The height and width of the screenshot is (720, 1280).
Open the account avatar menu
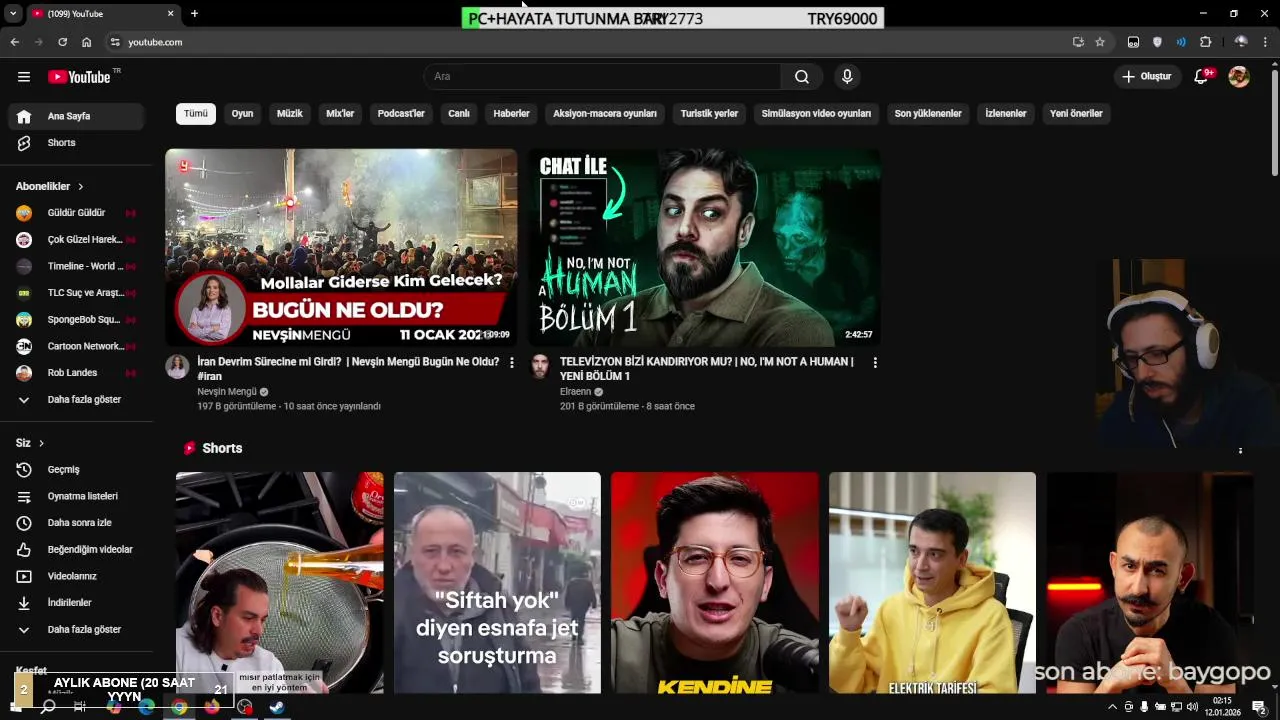pyautogui.click(x=1239, y=77)
